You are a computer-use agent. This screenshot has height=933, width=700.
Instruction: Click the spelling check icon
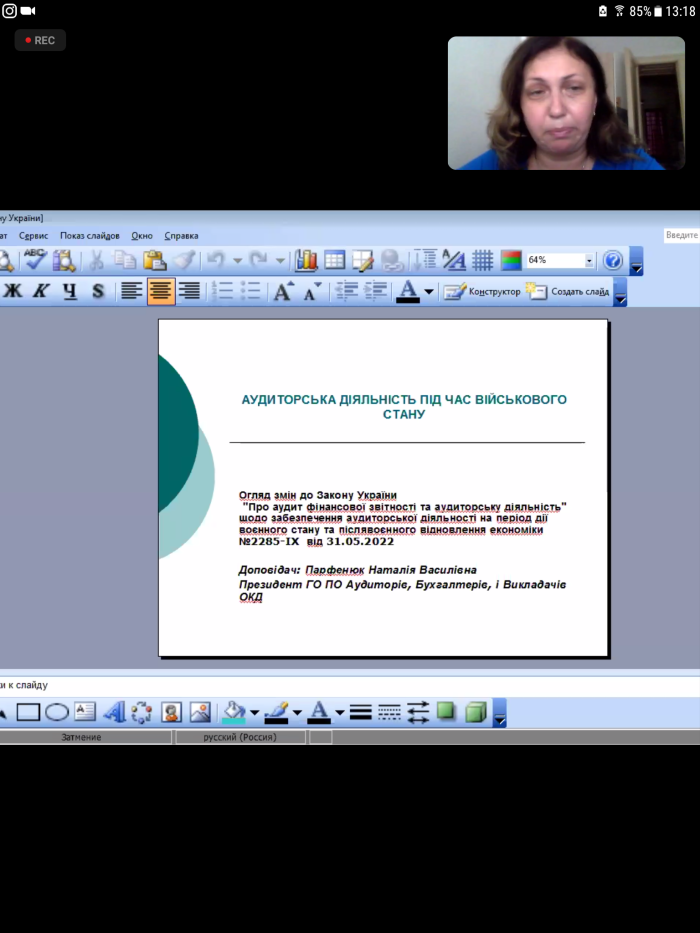36,261
